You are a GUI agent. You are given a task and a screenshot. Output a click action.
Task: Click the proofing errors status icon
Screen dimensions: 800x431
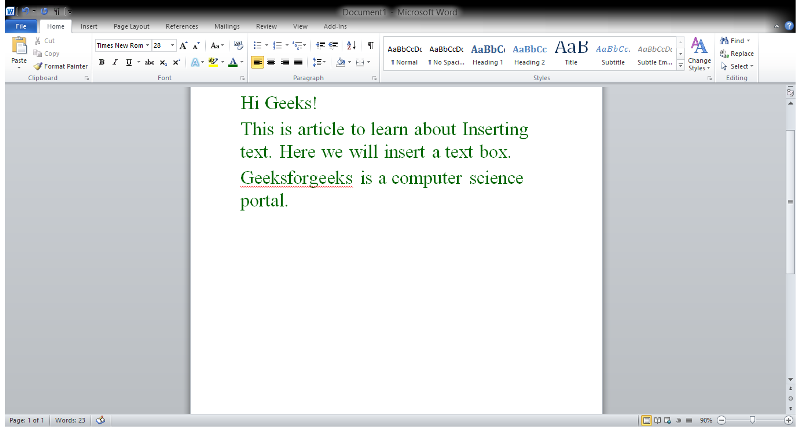(x=101, y=420)
